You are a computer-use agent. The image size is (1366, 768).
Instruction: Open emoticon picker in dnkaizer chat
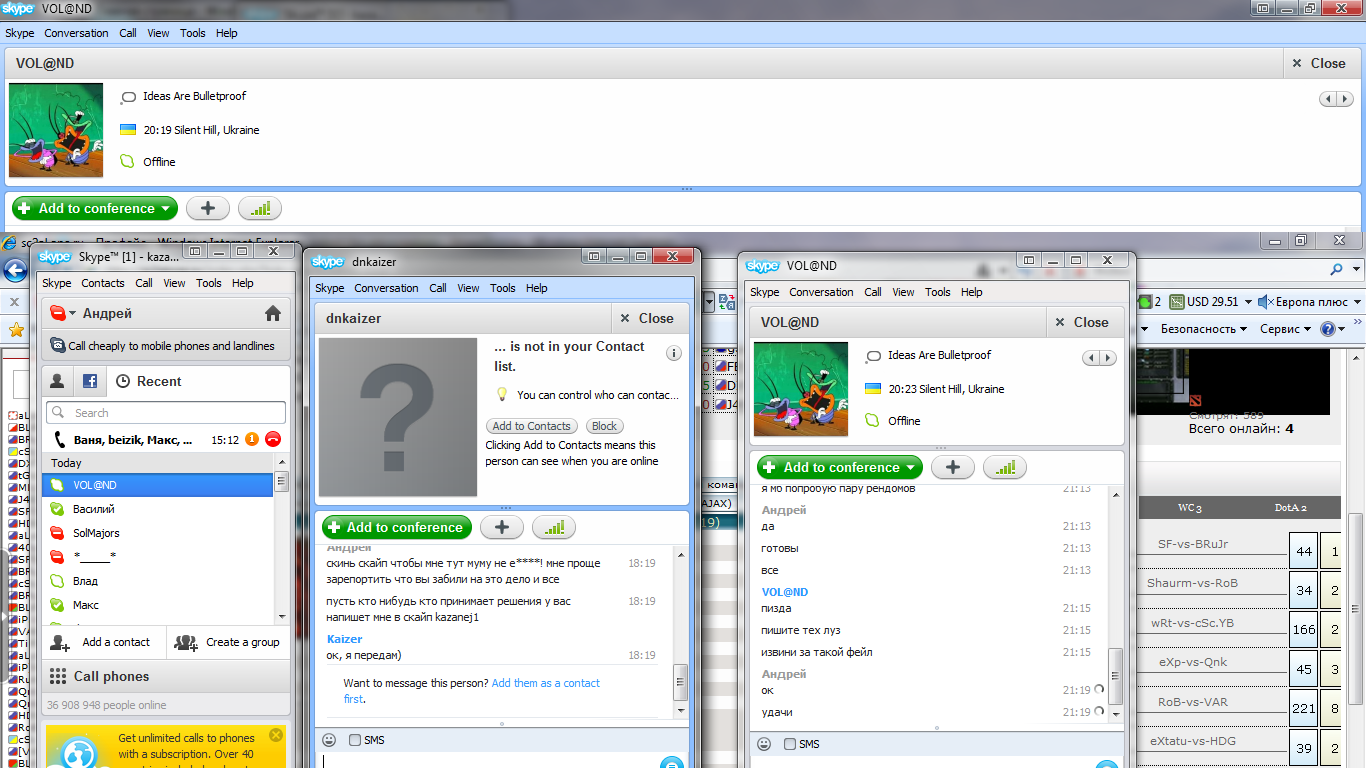click(329, 740)
